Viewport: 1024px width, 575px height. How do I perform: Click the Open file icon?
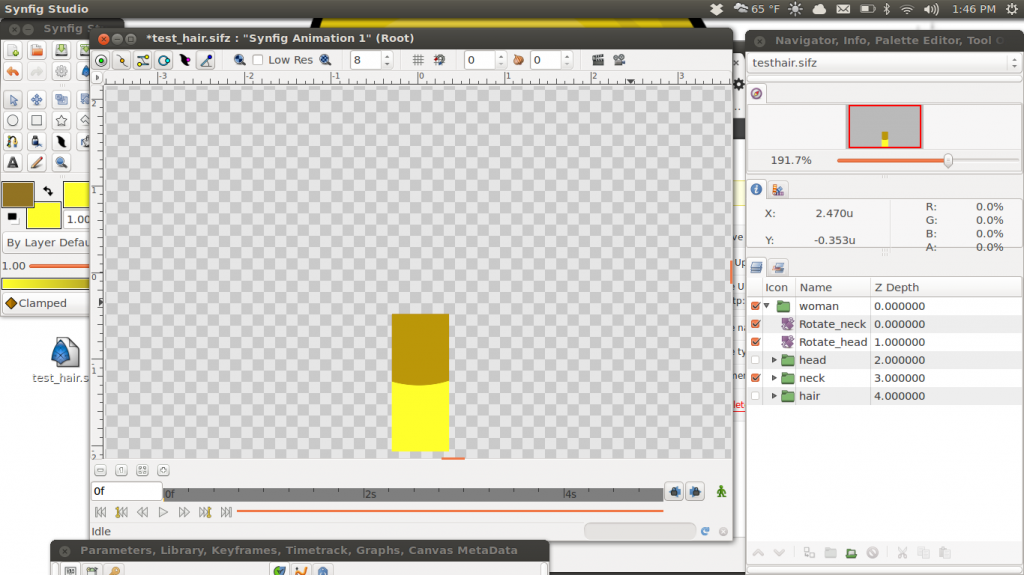(37, 51)
